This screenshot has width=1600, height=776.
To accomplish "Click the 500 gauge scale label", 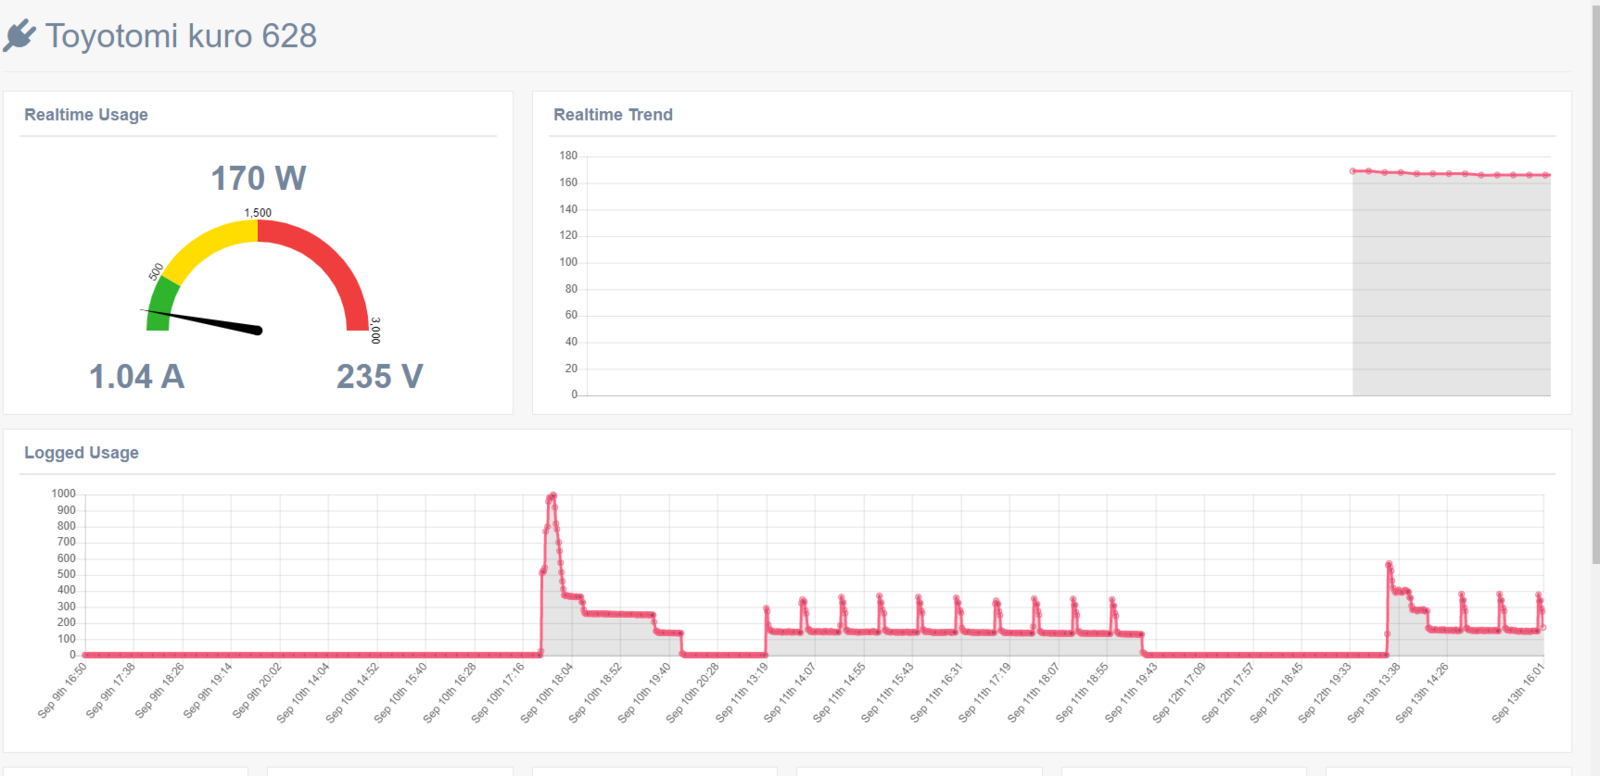I will tap(156, 272).
